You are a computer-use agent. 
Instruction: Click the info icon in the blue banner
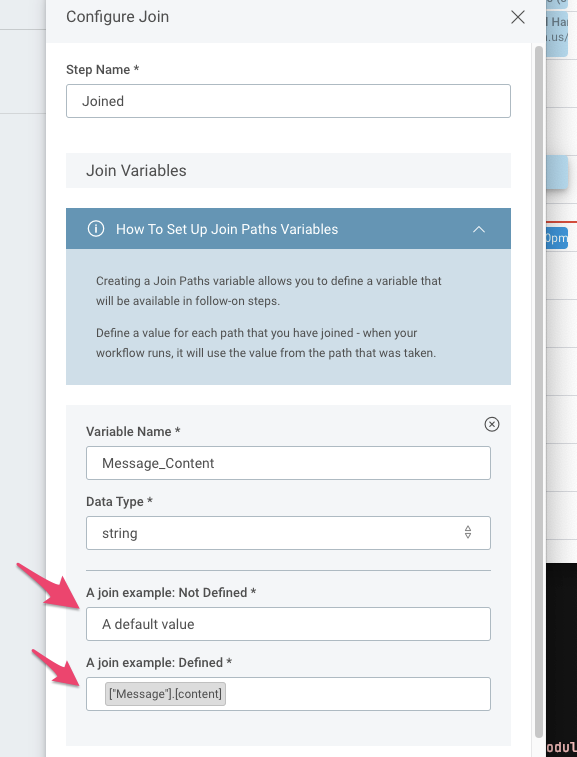click(x=96, y=228)
